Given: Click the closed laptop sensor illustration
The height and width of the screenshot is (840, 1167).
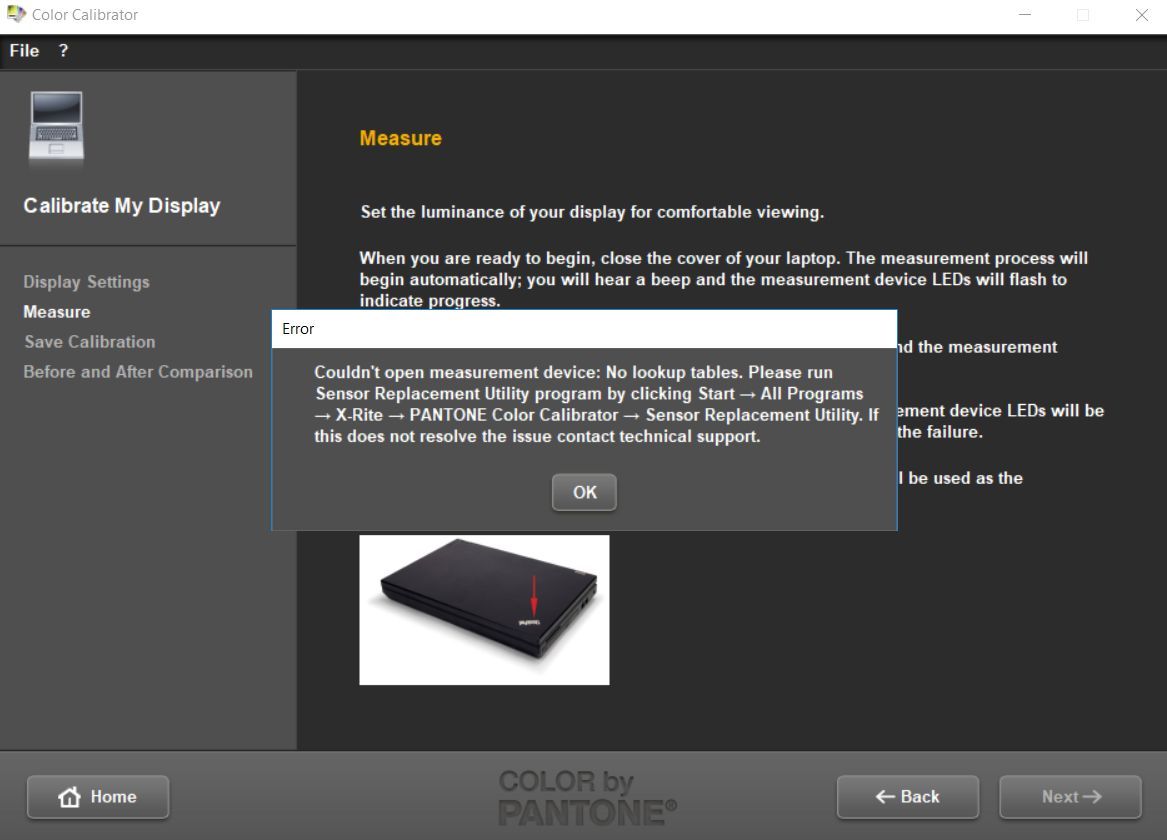Looking at the screenshot, I should [x=485, y=610].
